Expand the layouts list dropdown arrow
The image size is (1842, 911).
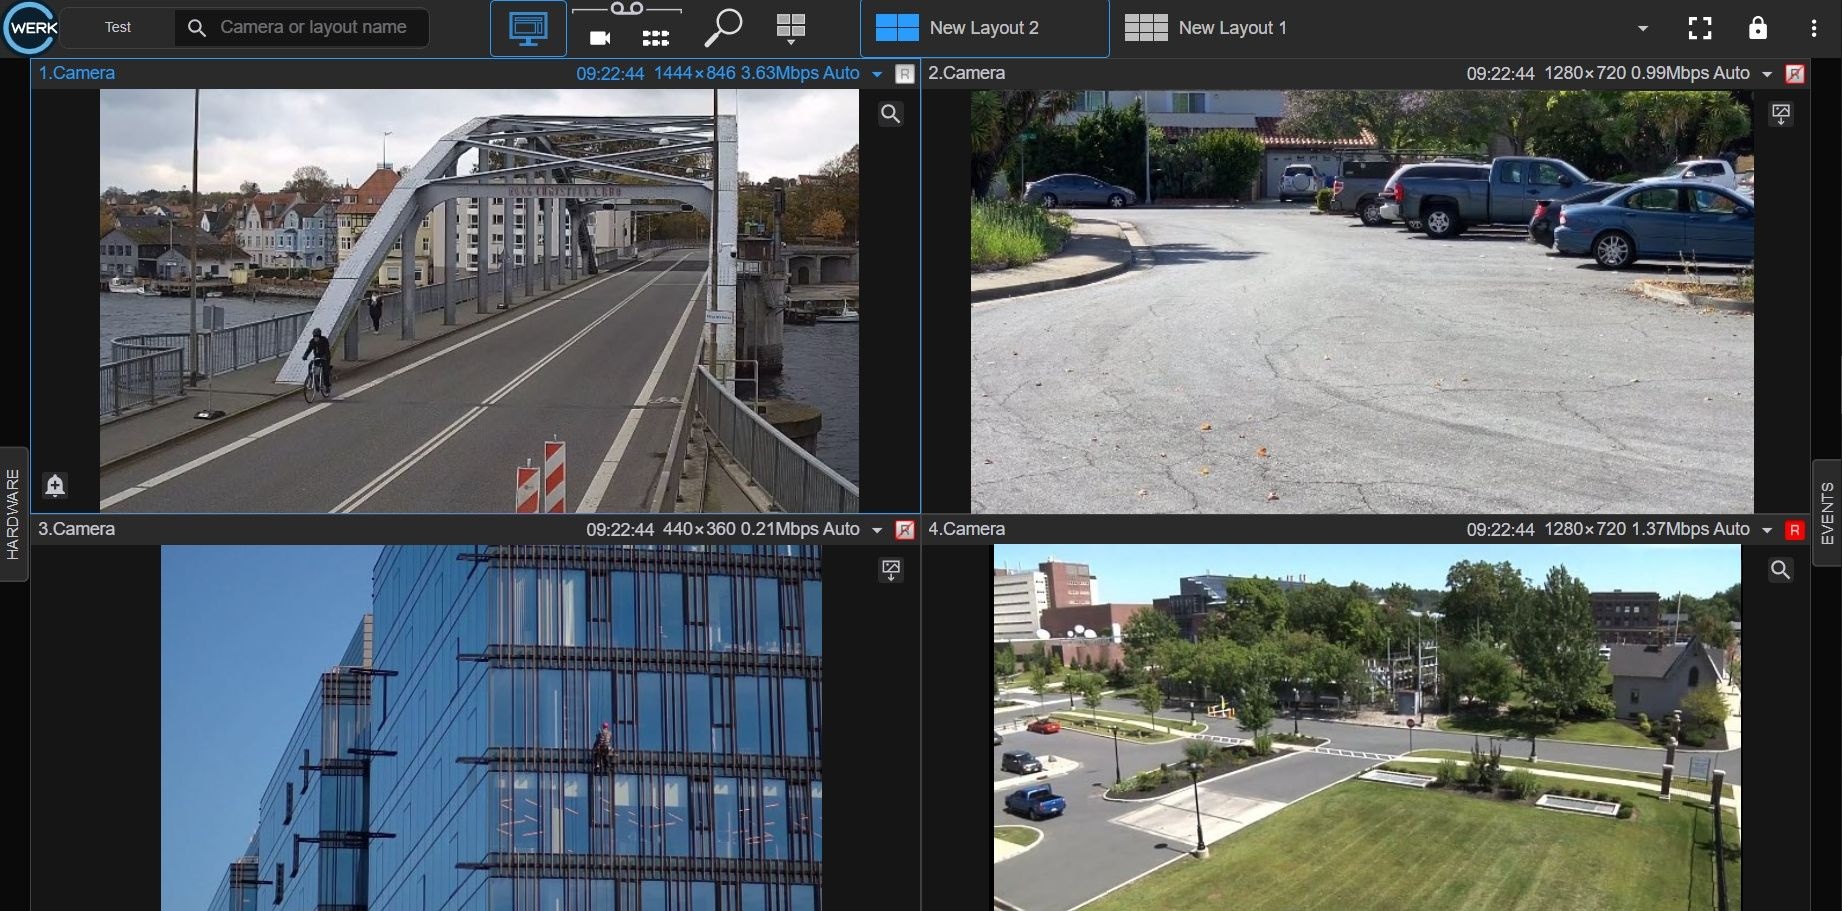click(x=1642, y=28)
